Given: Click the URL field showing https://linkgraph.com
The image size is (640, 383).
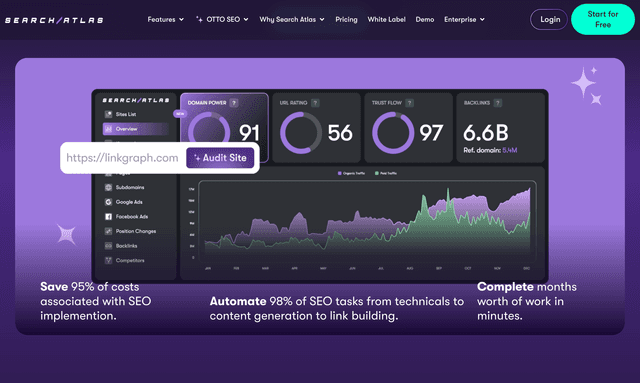Looking at the screenshot, I should coord(122,158).
